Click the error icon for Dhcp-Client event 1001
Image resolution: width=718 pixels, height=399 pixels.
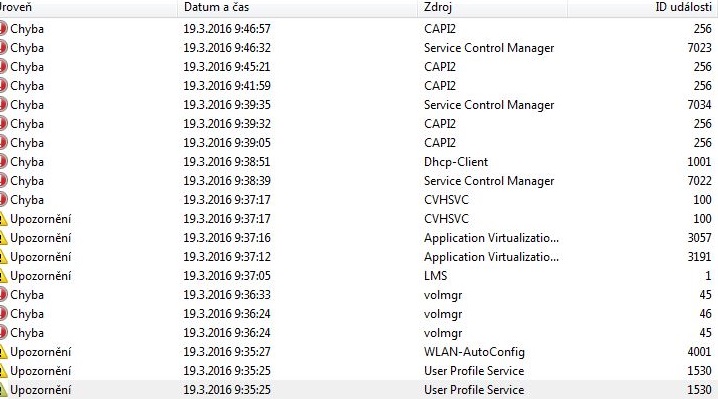(3, 162)
